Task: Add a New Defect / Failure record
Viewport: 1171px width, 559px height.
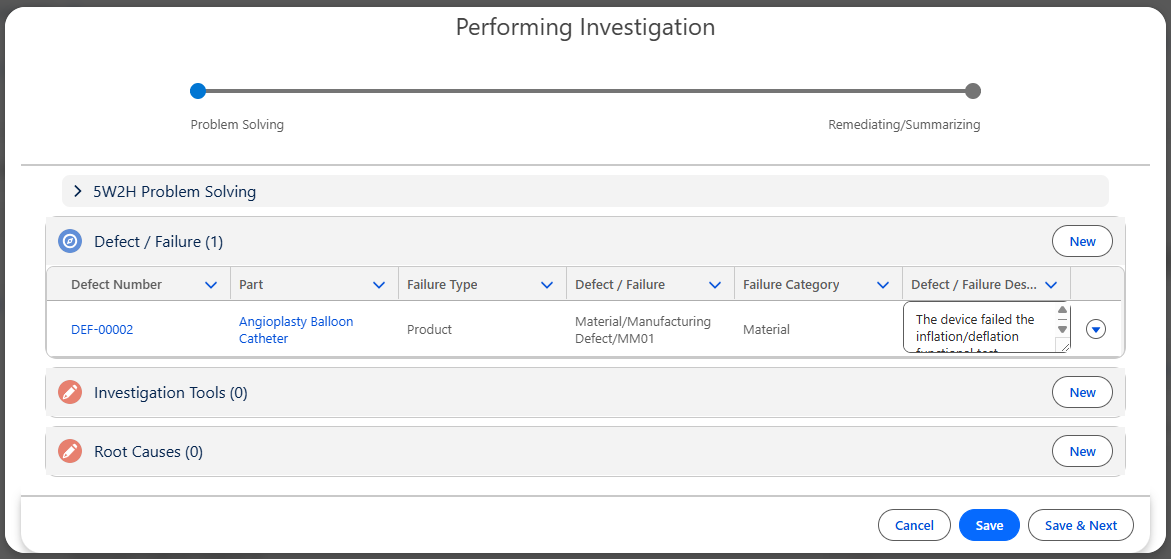Action: 1082,241
